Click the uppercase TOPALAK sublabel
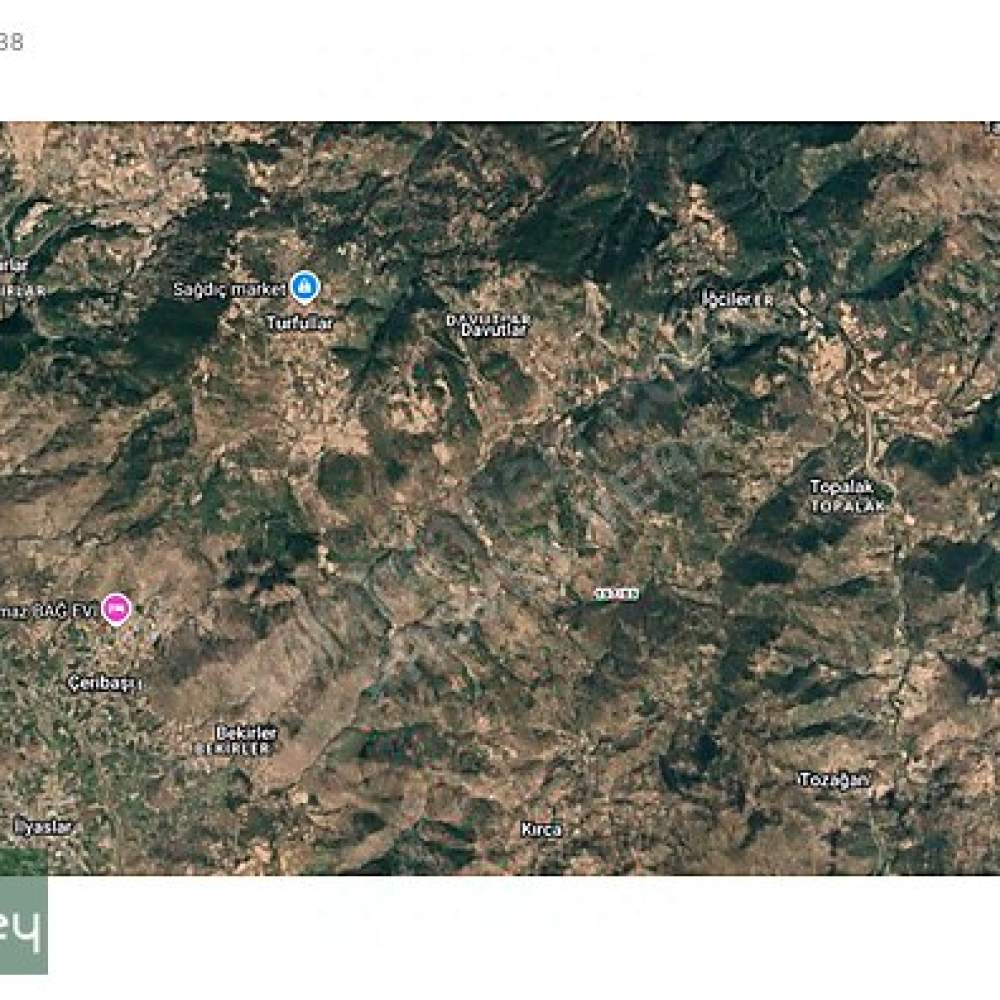This screenshot has height=1000, width=1000. coord(848,506)
